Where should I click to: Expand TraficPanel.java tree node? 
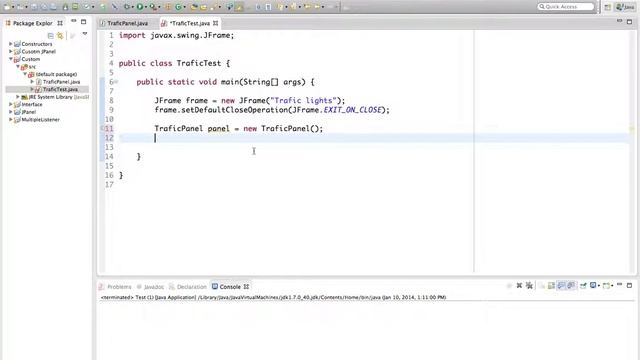(32, 82)
